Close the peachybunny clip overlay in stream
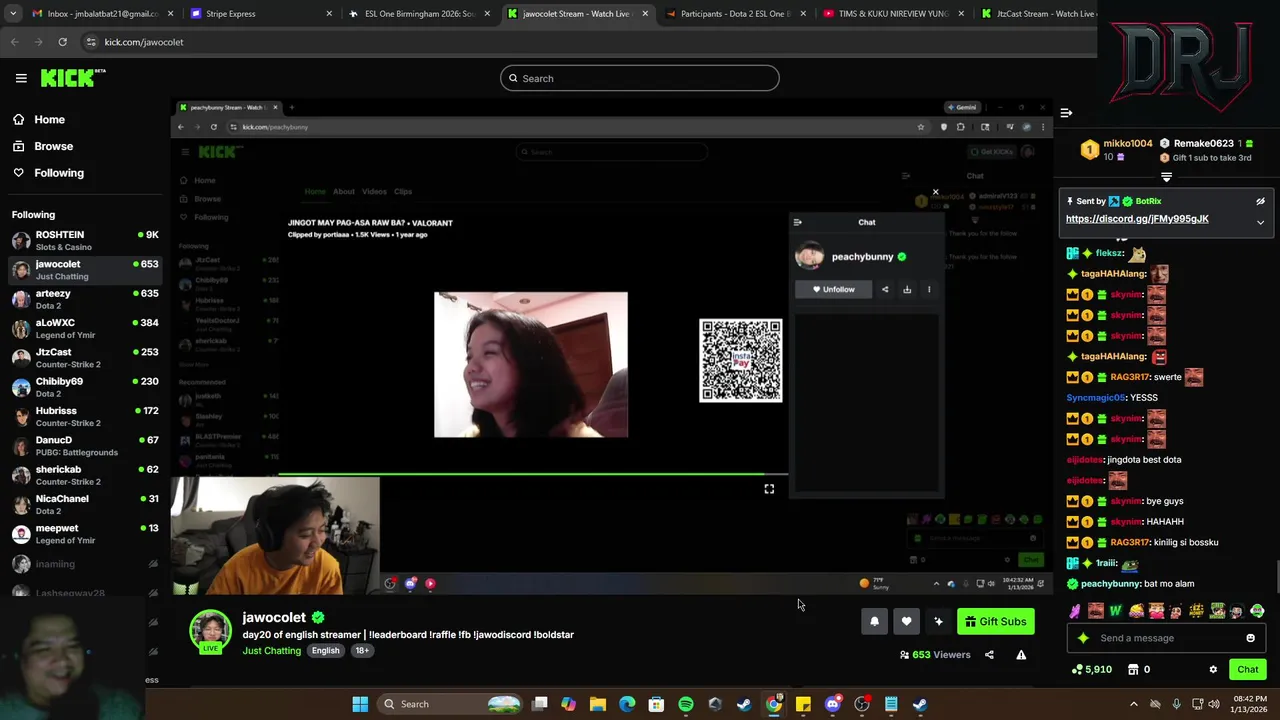Viewport: 1280px width, 720px height. tap(935, 192)
